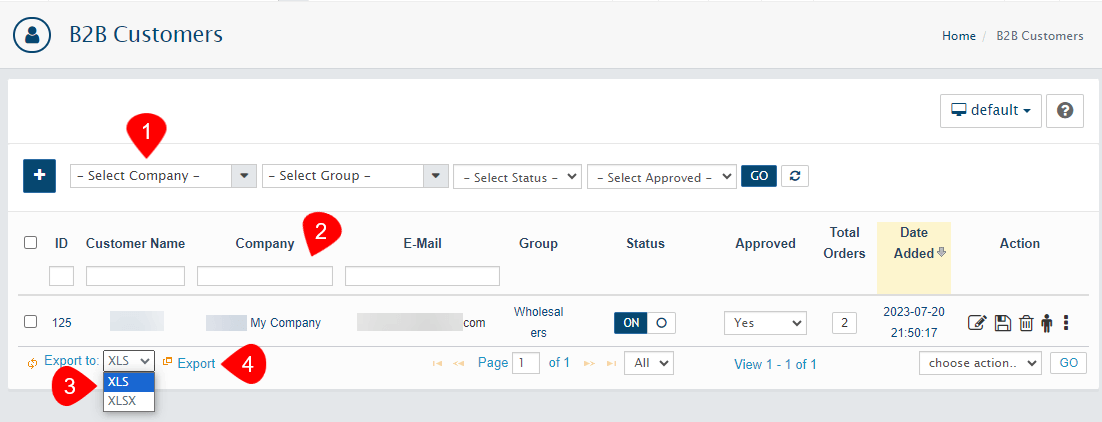Click the blue plus add customer button
This screenshot has width=1102, height=422.
click(x=39, y=175)
